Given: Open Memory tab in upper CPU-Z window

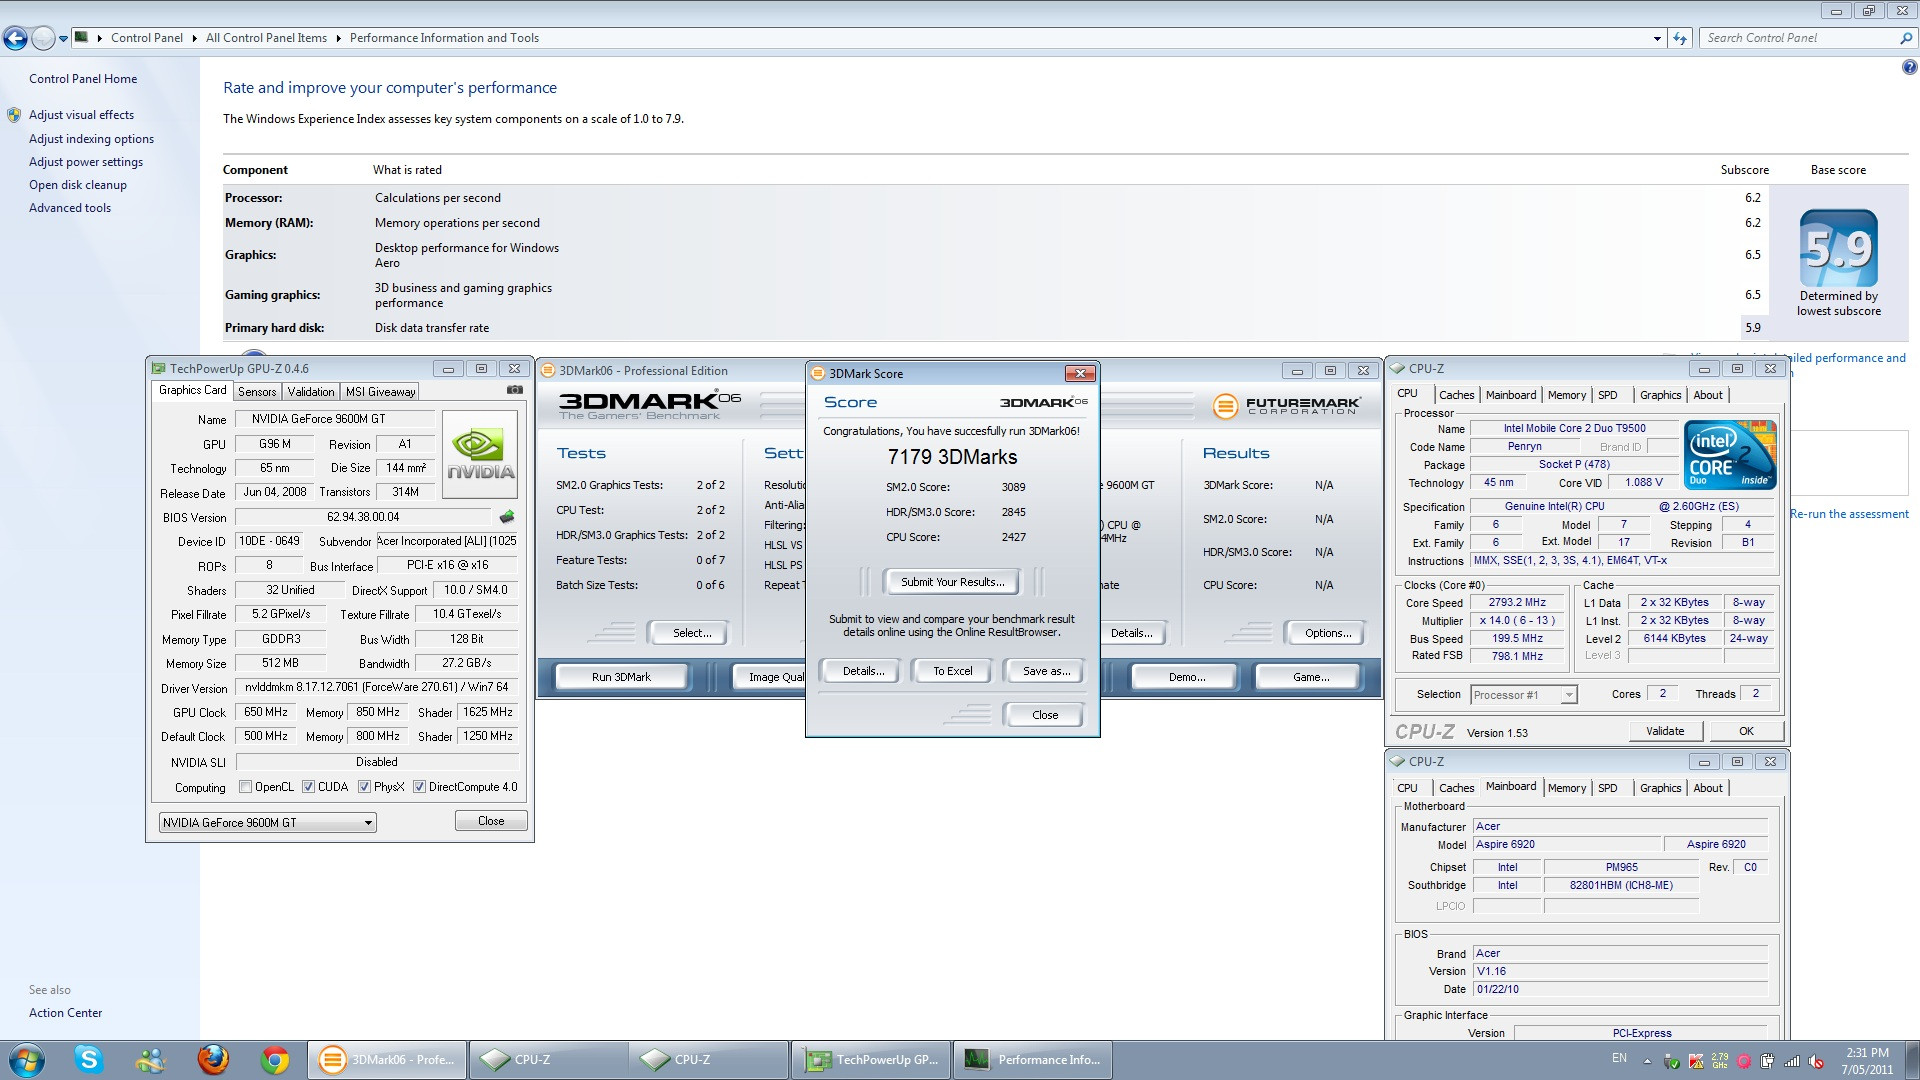Looking at the screenshot, I should tap(1566, 395).
